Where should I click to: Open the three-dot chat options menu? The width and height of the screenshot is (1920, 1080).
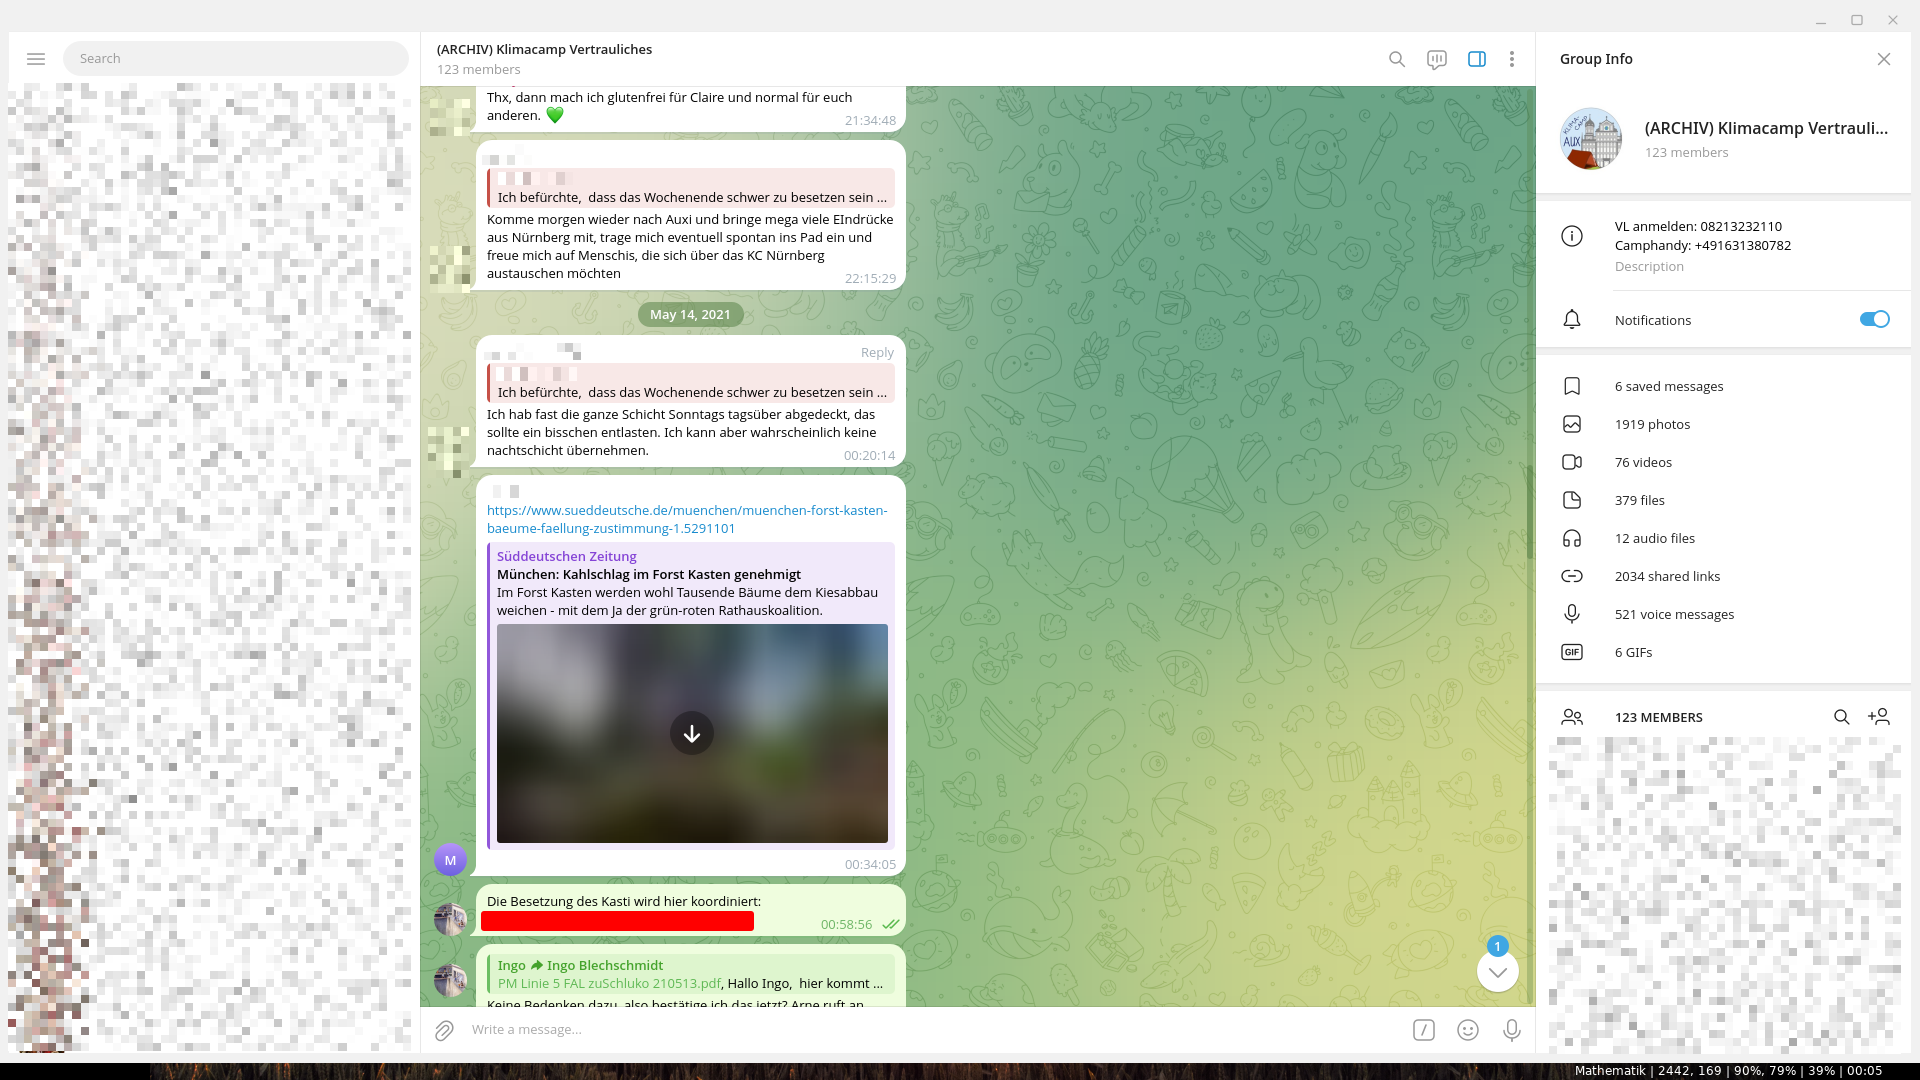(x=1512, y=59)
